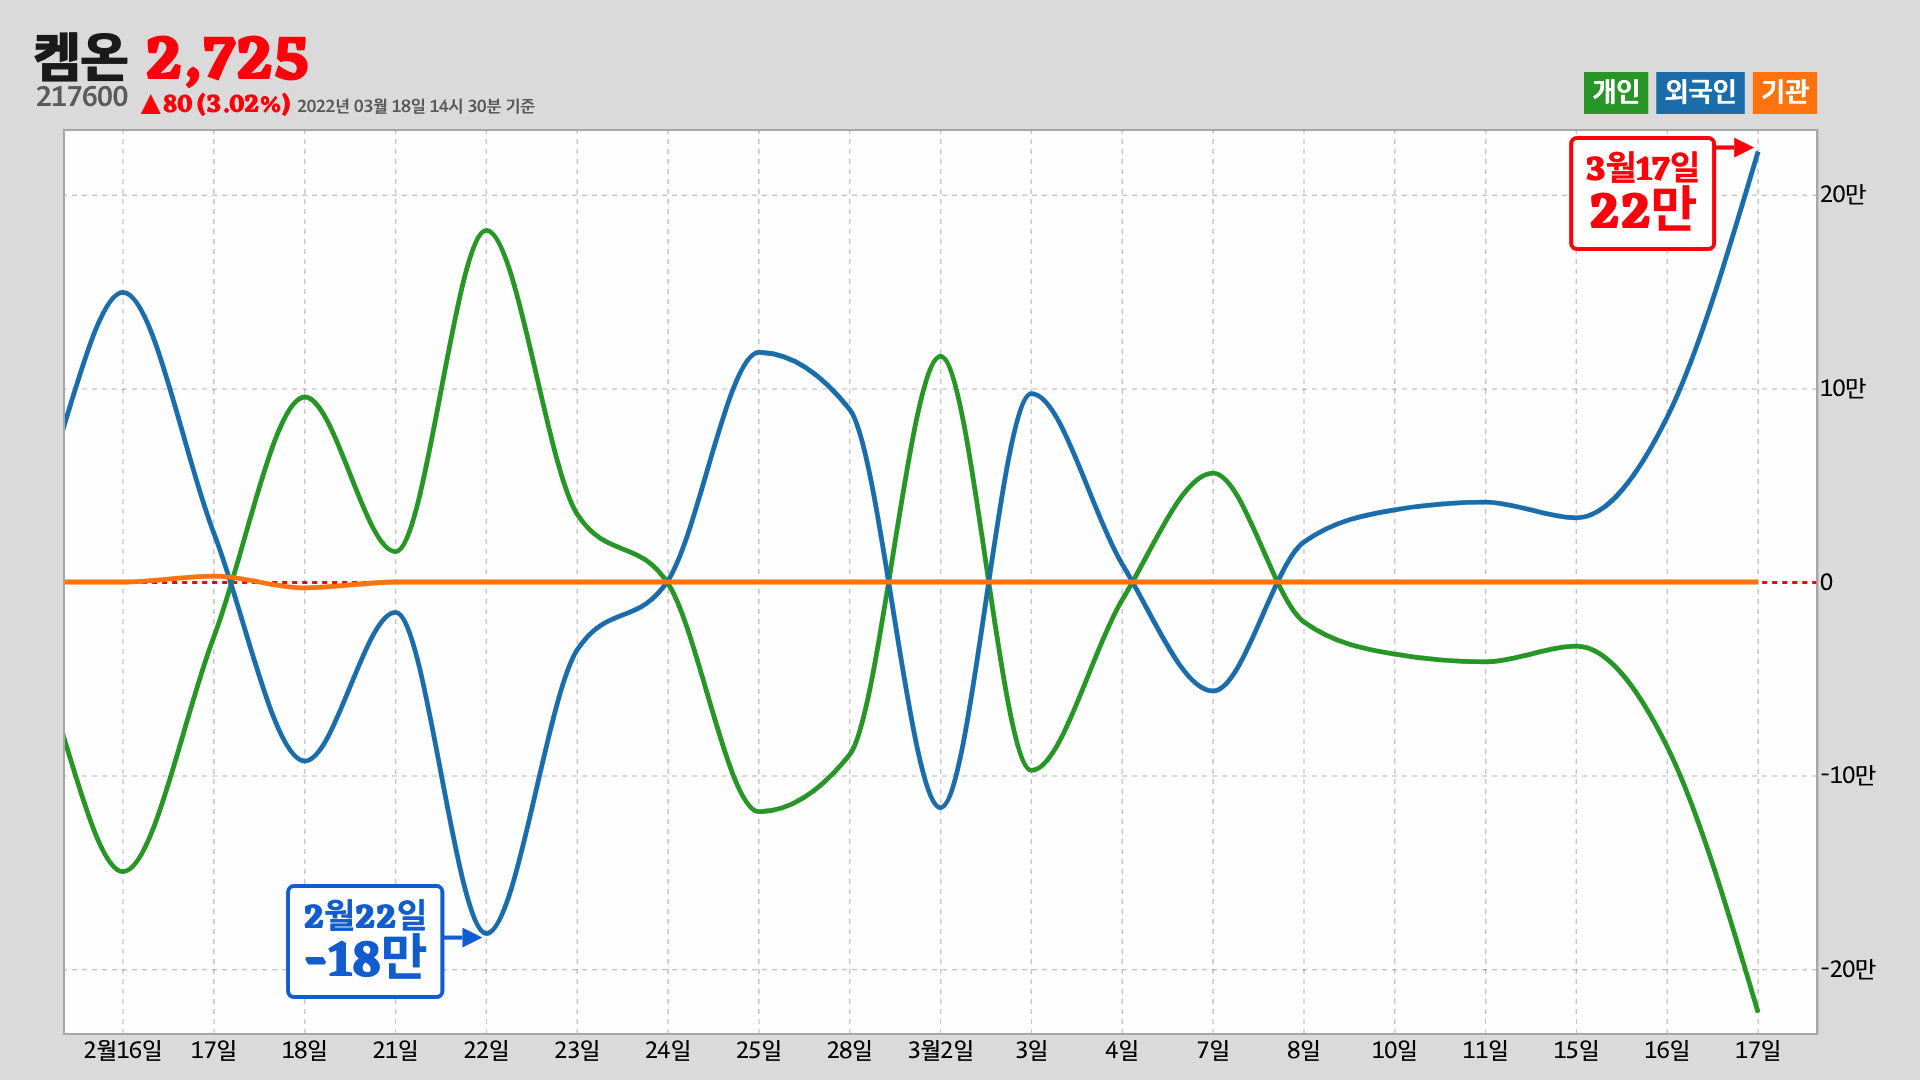Click the 10일 x-axis label
The image size is (1920, 1080).
point(1394,1050)
